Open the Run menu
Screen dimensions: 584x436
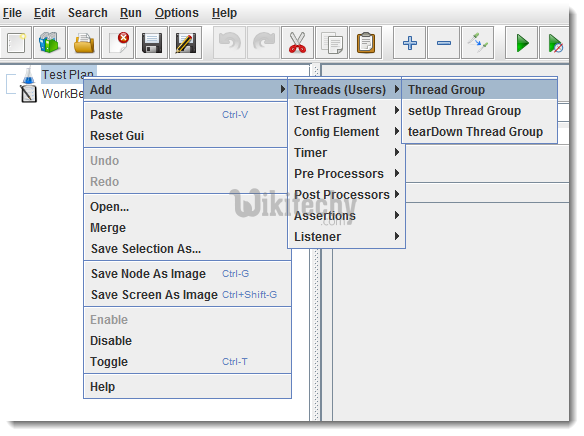point(130,13)
